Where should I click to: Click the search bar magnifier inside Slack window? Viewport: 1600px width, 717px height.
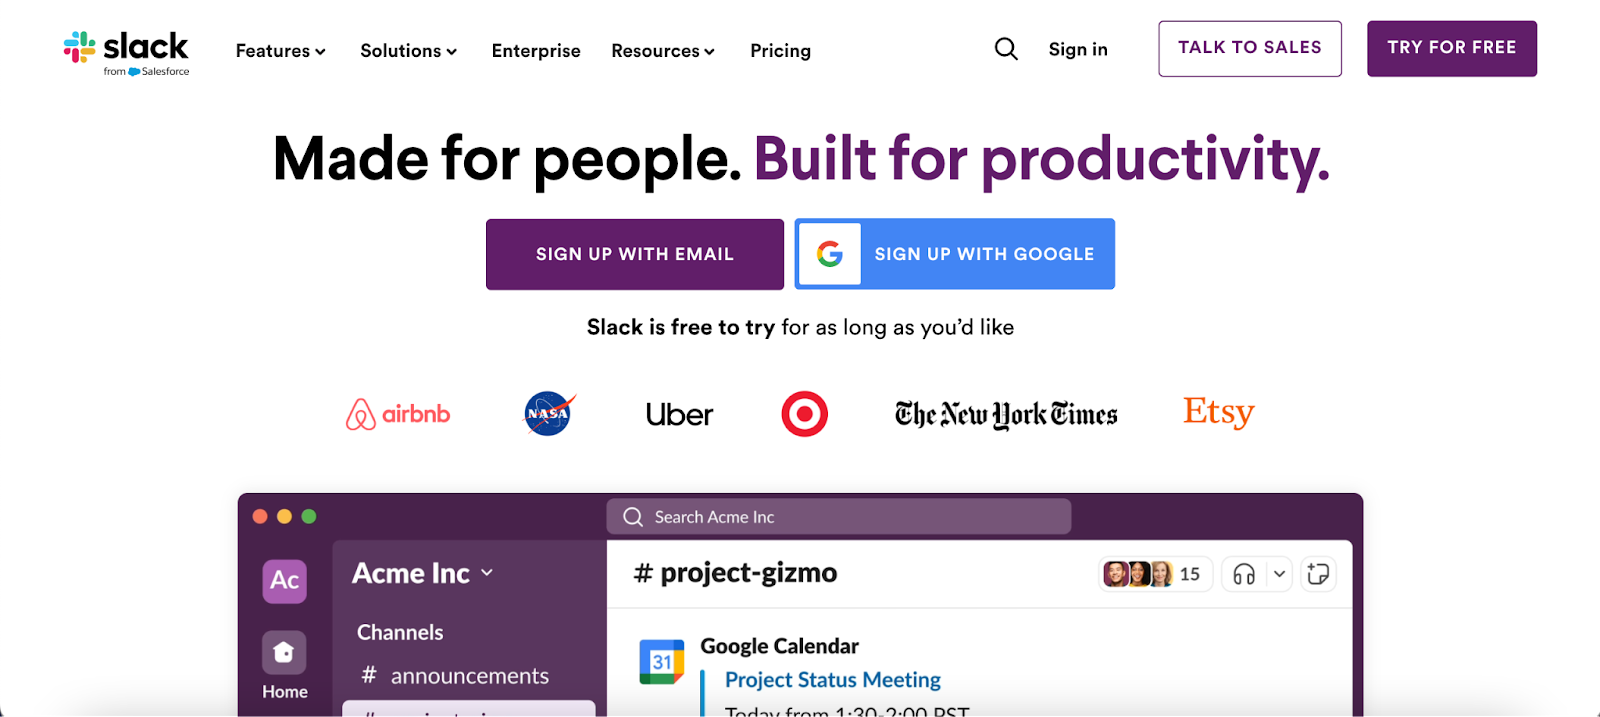(632, 516)
